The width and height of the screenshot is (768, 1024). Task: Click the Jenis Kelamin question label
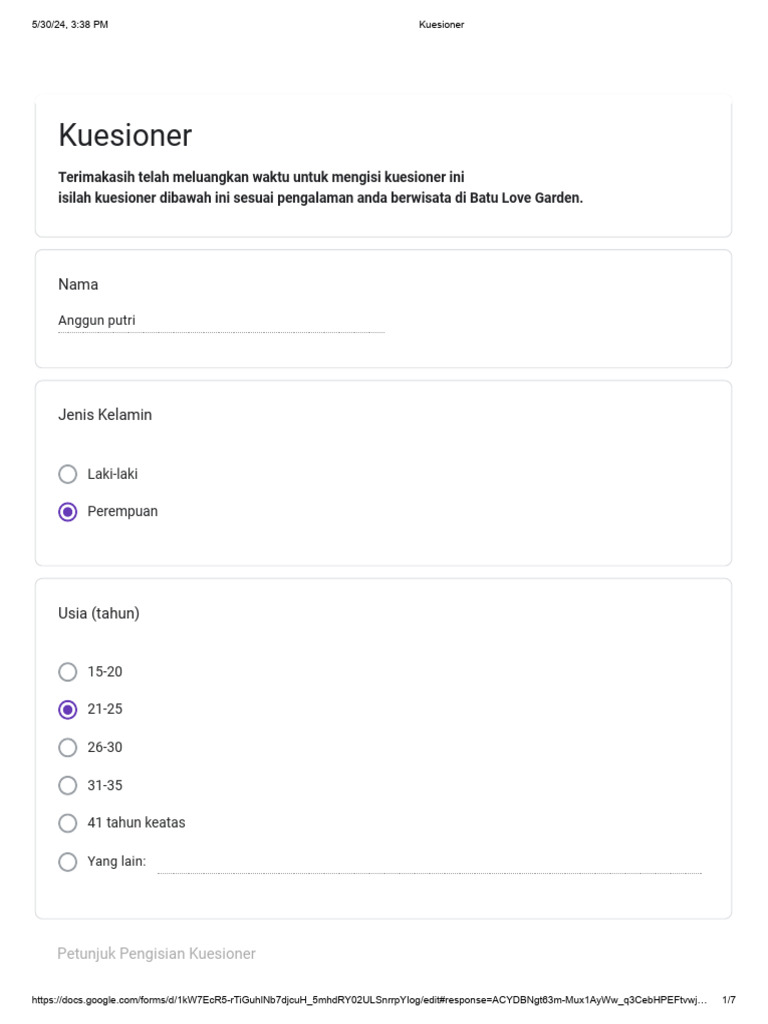[105, 415]
